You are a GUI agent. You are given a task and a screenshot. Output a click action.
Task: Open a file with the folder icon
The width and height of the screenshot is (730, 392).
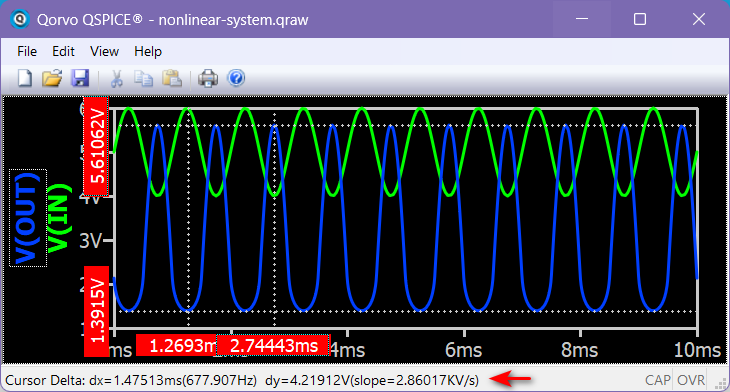click(52, 78)
